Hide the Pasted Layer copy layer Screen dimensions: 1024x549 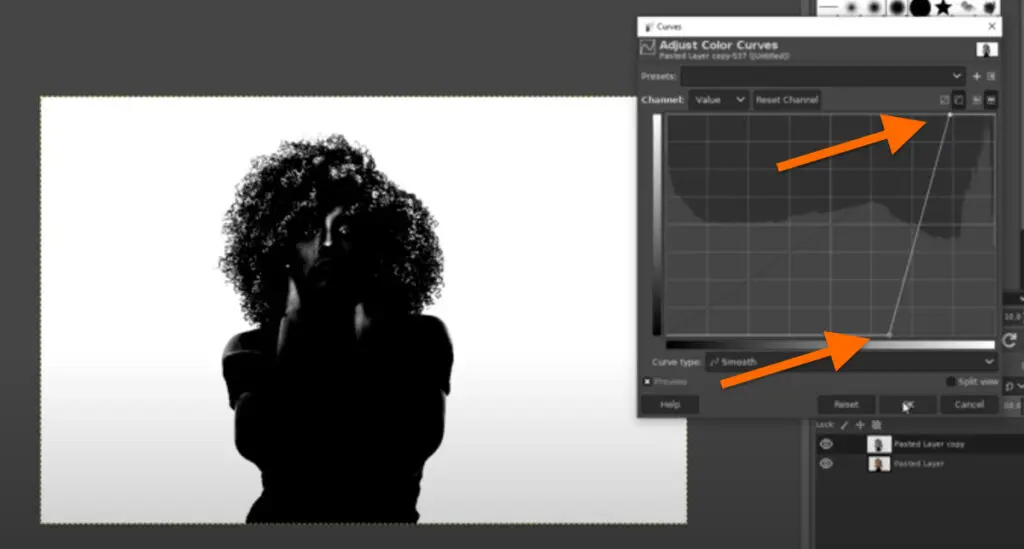(x=826, y=444)
